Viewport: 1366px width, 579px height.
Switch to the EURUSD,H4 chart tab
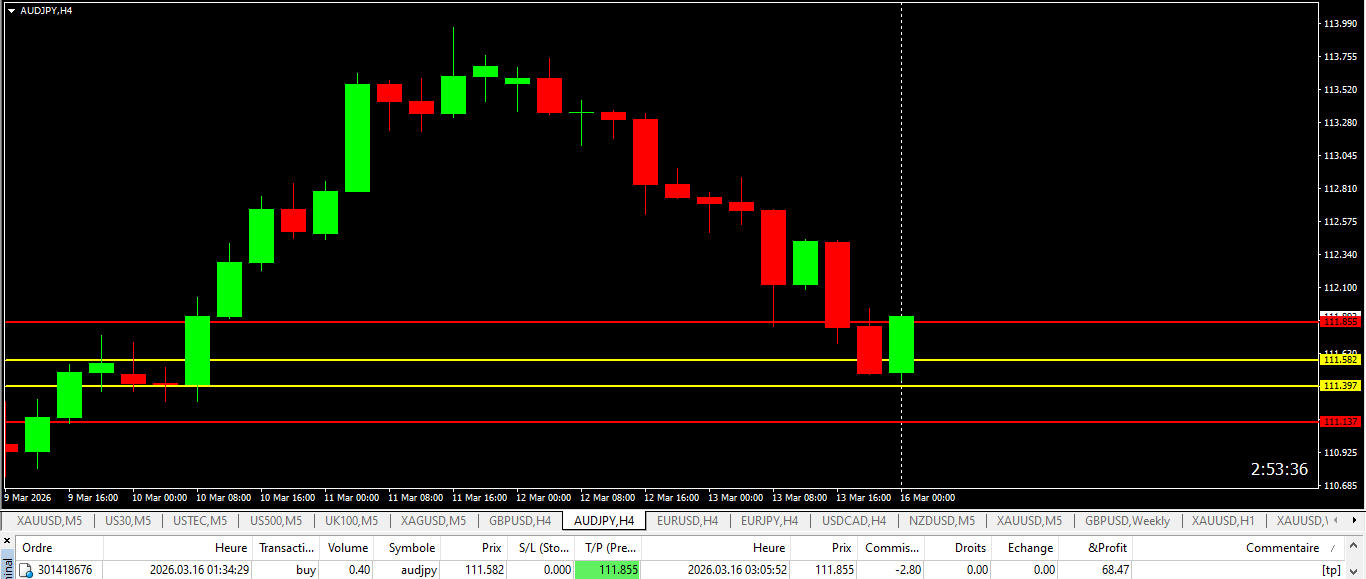coord(687,521)
